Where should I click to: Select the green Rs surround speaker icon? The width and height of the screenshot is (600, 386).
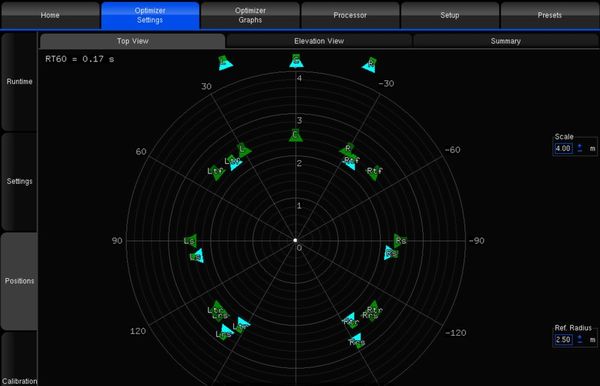400,241
